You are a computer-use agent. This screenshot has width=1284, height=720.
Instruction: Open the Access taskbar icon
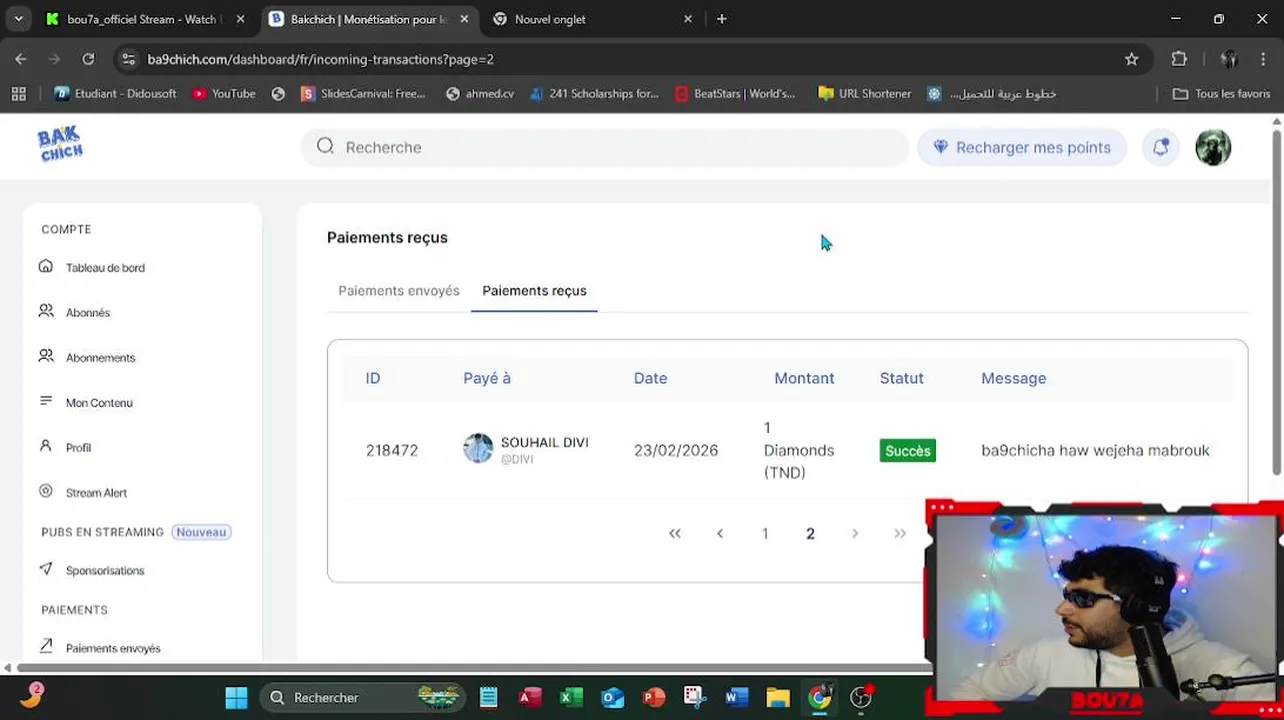[530, 697]
